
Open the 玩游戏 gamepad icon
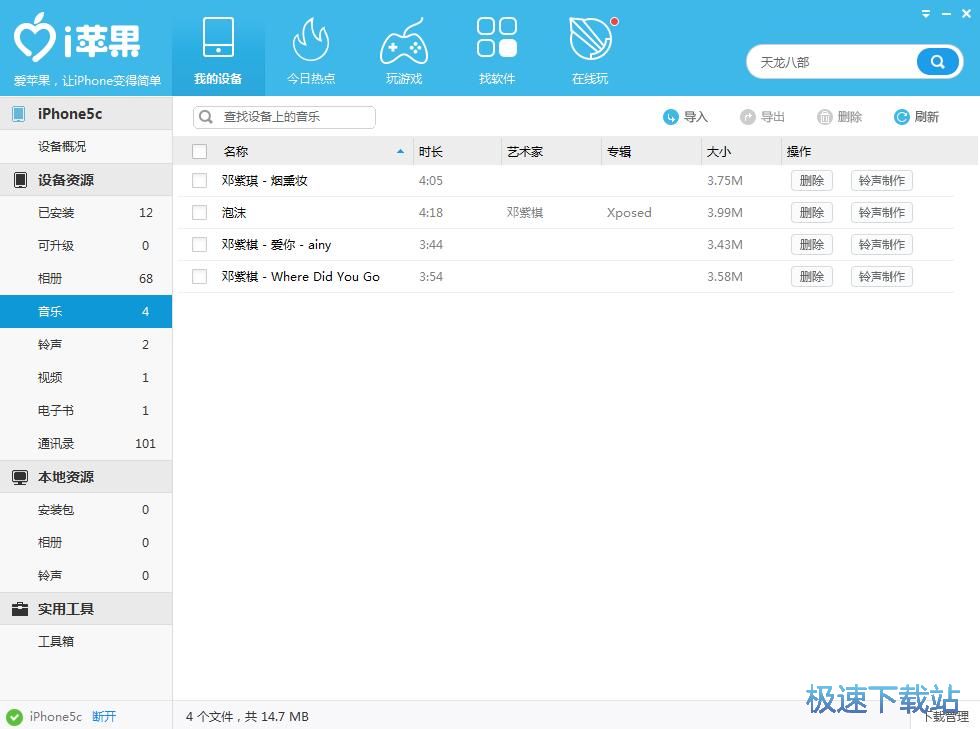click(404, 41)
